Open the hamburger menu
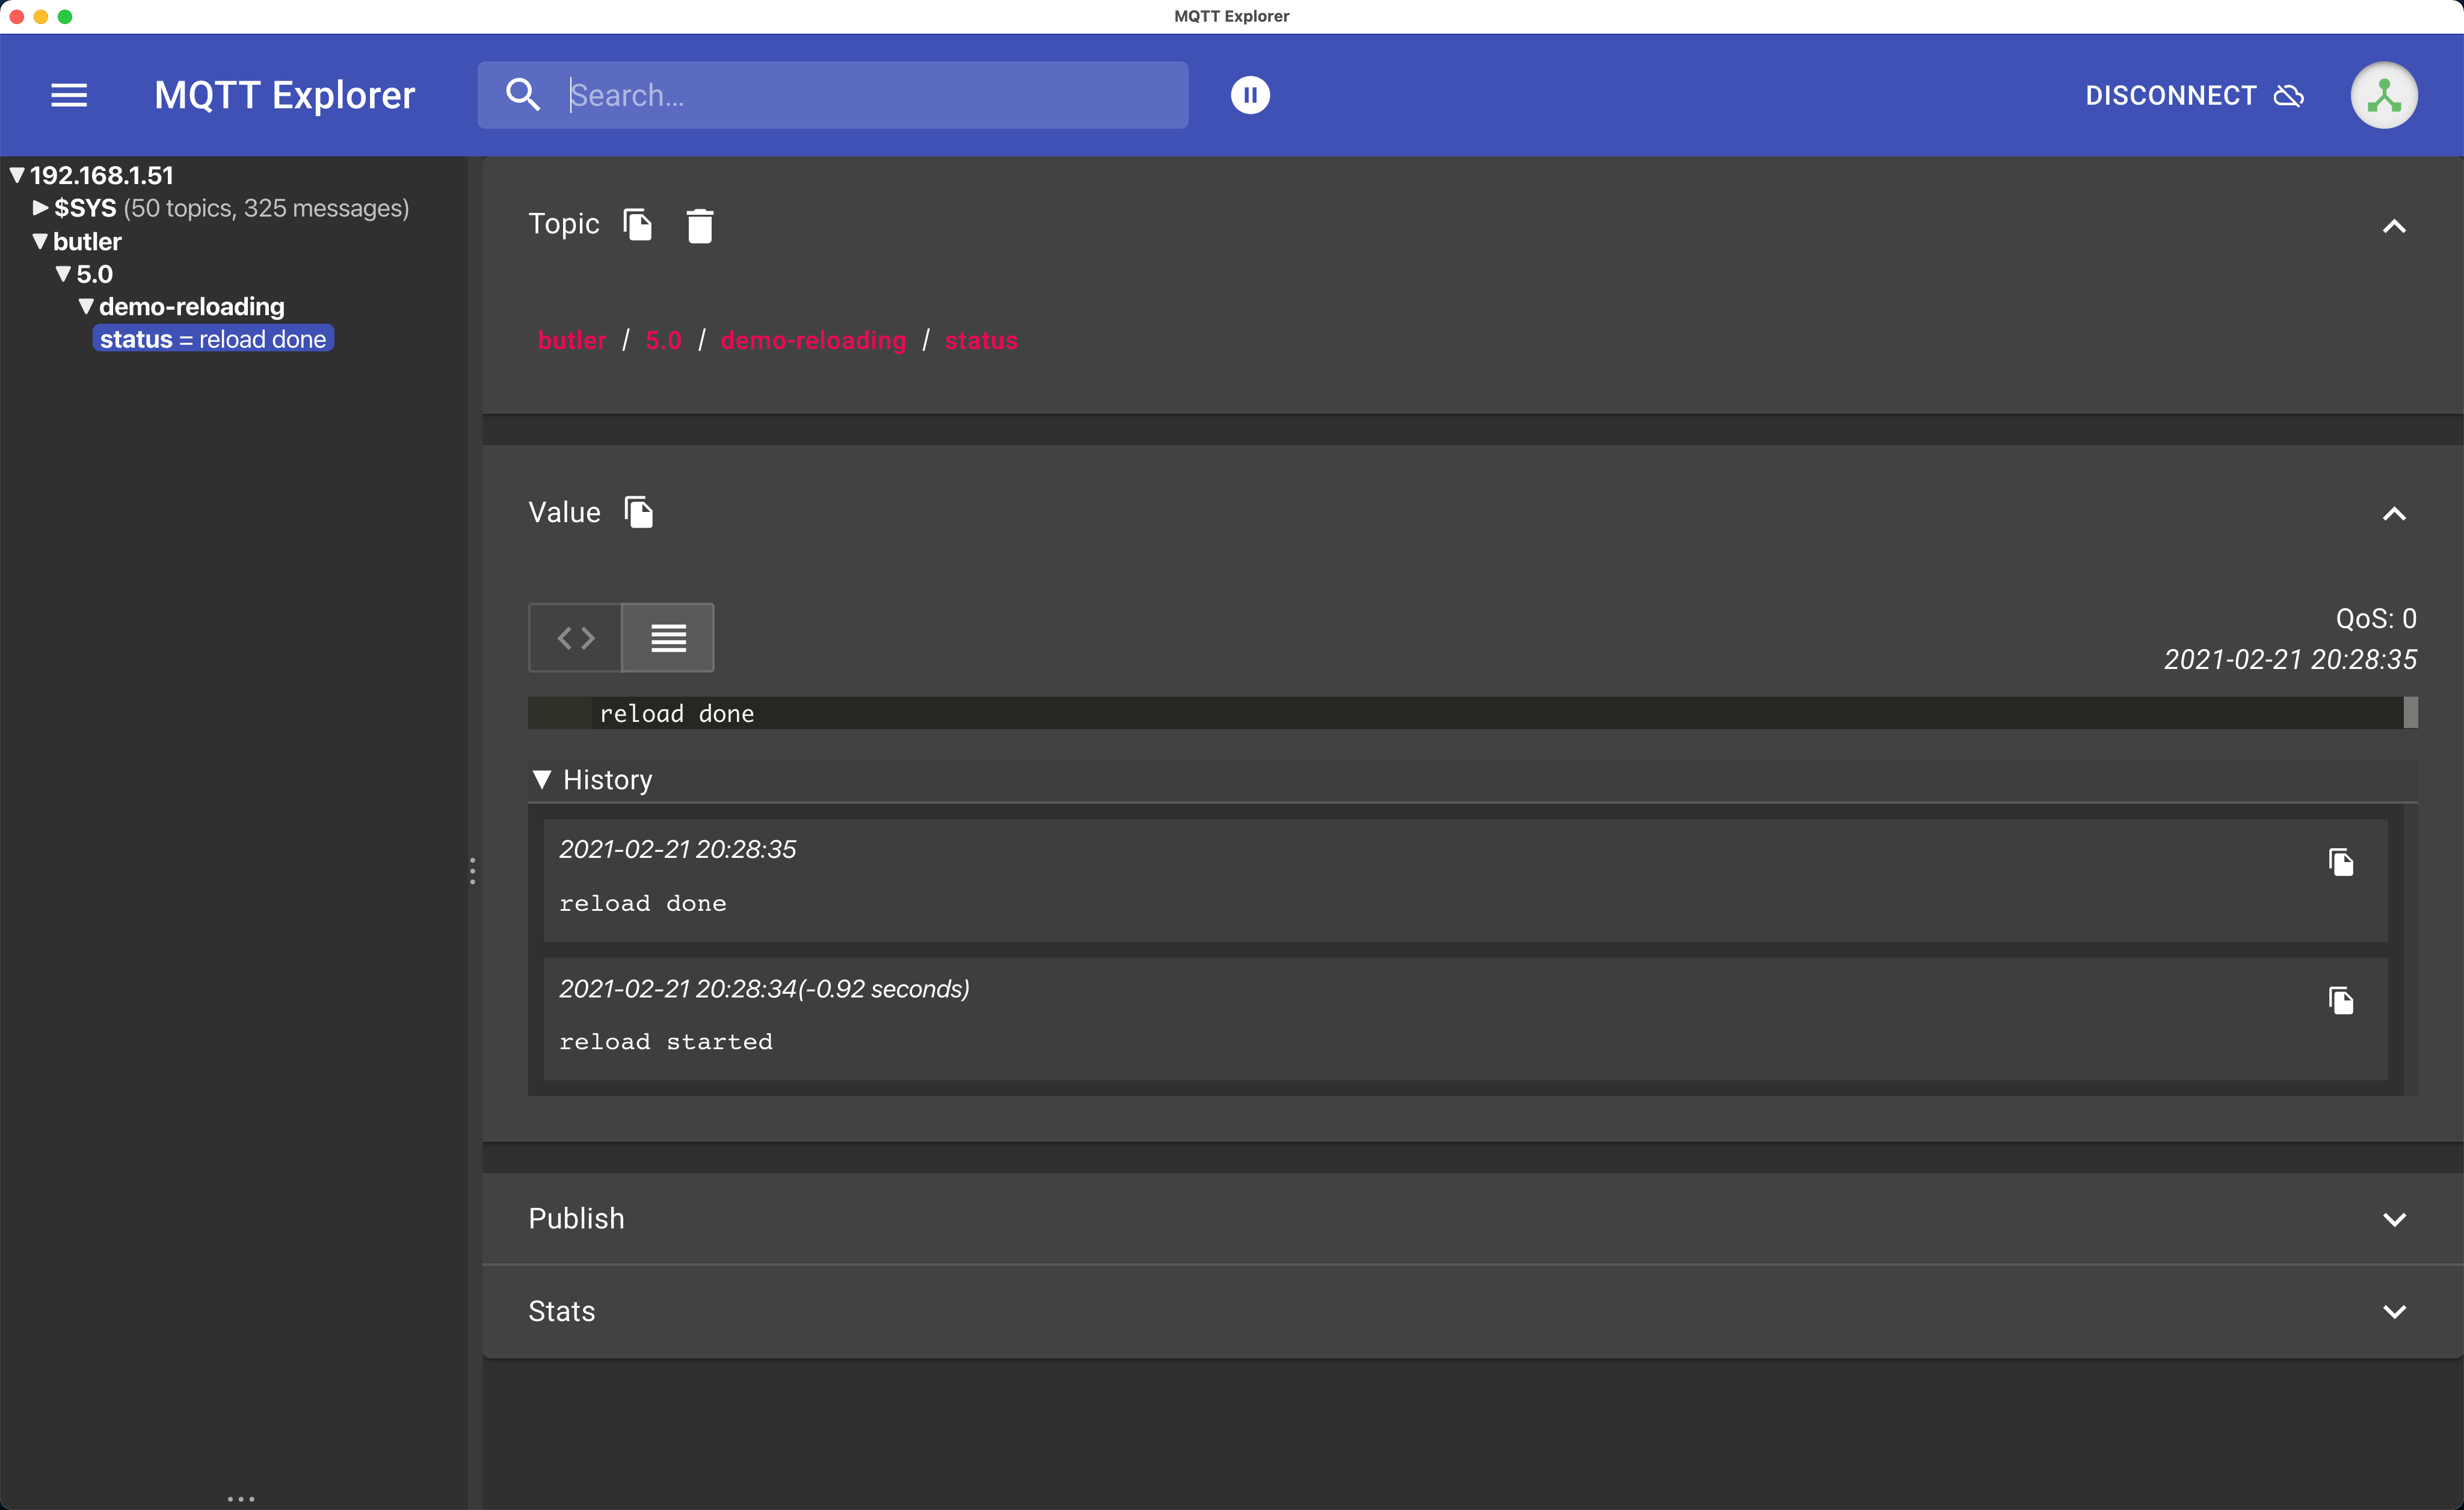The width and height of the screenshot is (2464, 1510). coord(69,95)
